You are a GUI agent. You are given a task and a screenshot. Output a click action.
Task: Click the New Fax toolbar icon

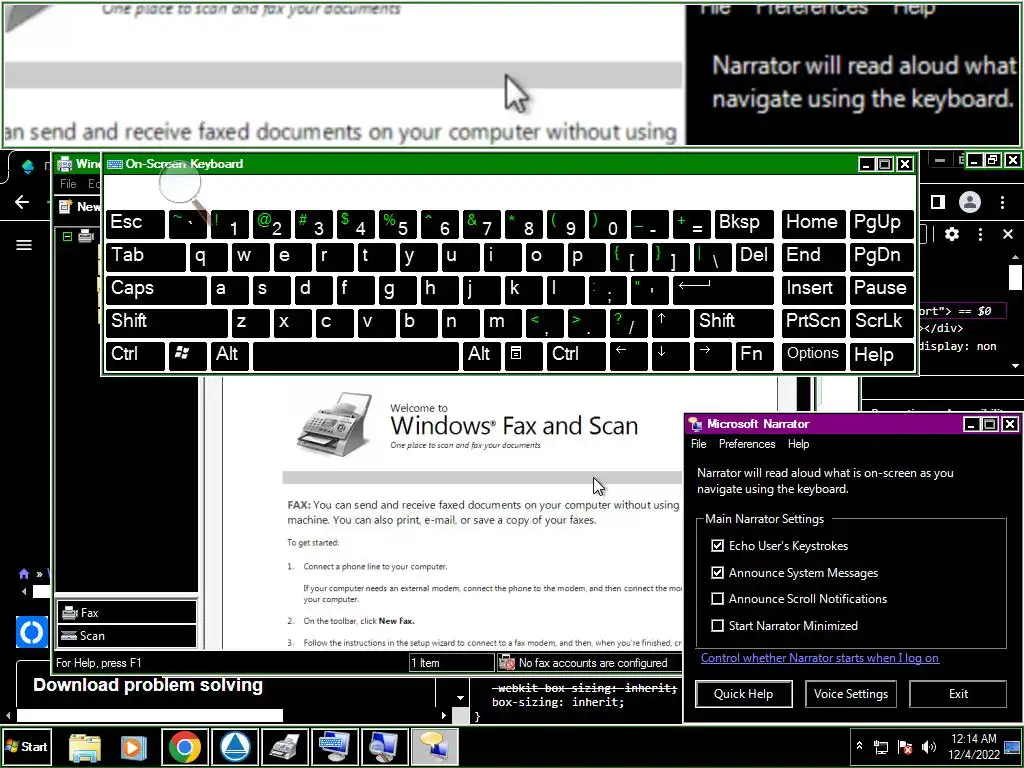65,207
